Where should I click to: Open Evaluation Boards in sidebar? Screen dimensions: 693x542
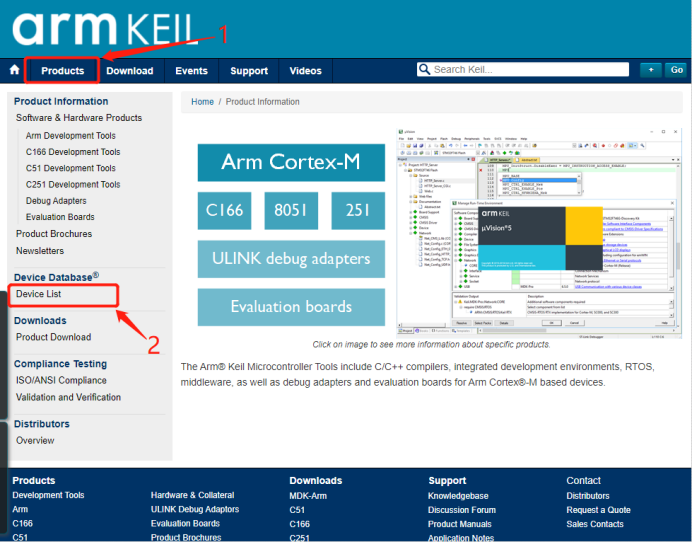pos(60,217)
